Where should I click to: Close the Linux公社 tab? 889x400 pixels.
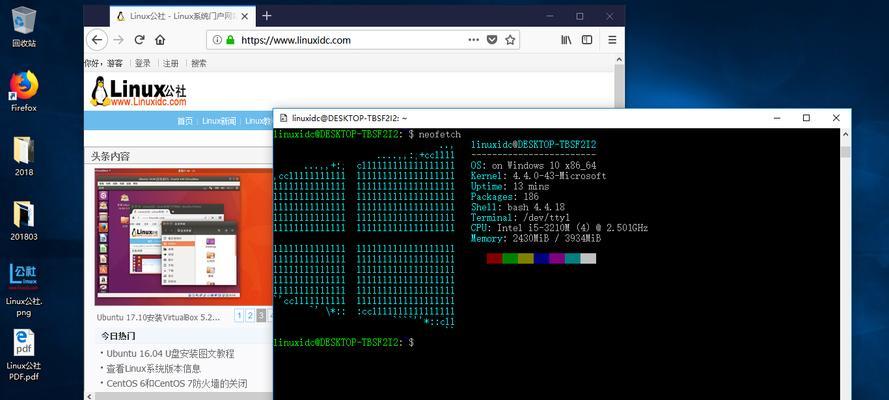pos(245,16)
